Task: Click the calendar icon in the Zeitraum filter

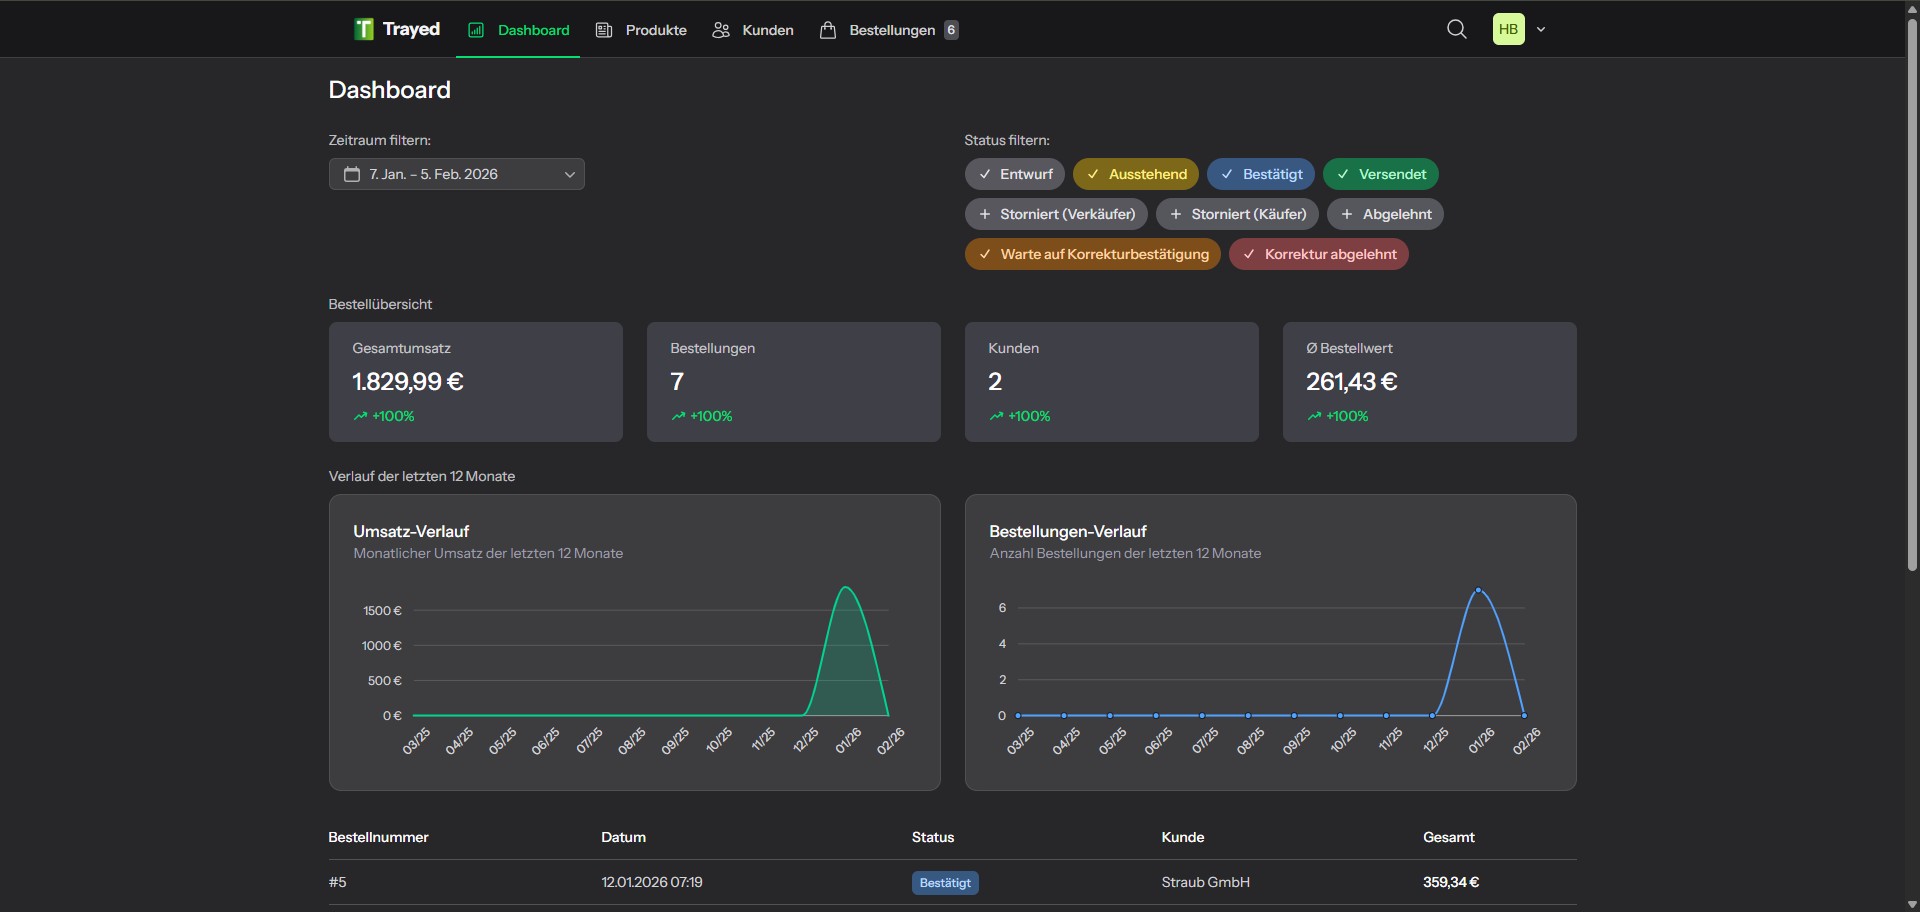Action: (351, 174)
